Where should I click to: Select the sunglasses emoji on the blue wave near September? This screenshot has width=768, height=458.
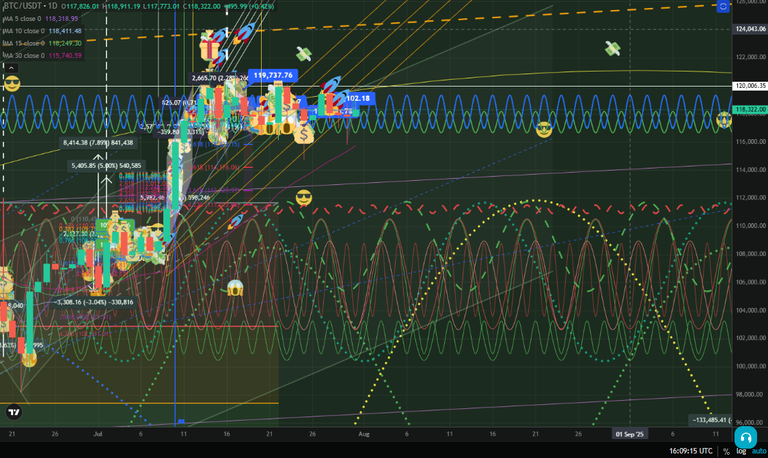pyautogui.click(x=544, y=129)
